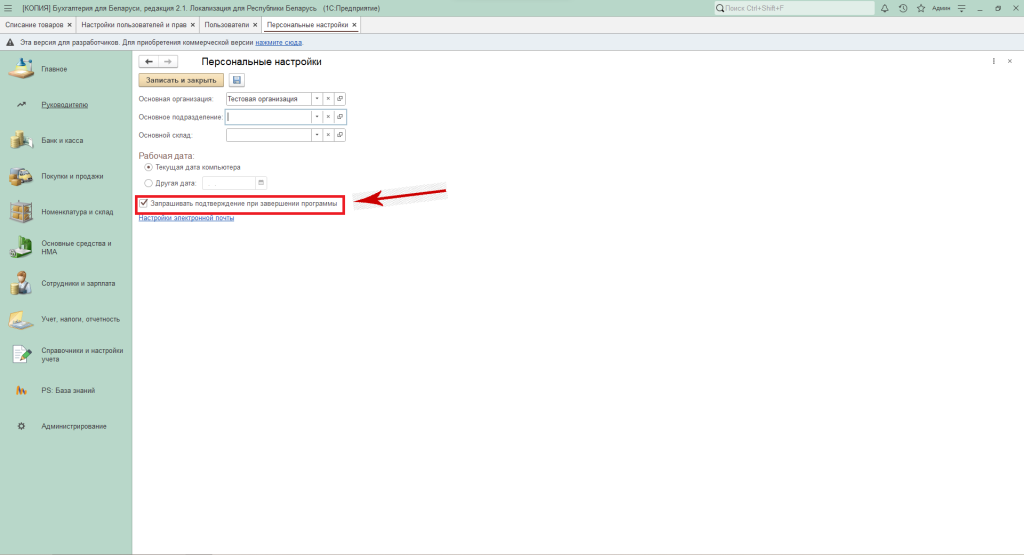Click the back arrow navigation button
The width and height of the screenshot is (1024, 555).
(149, 62)
